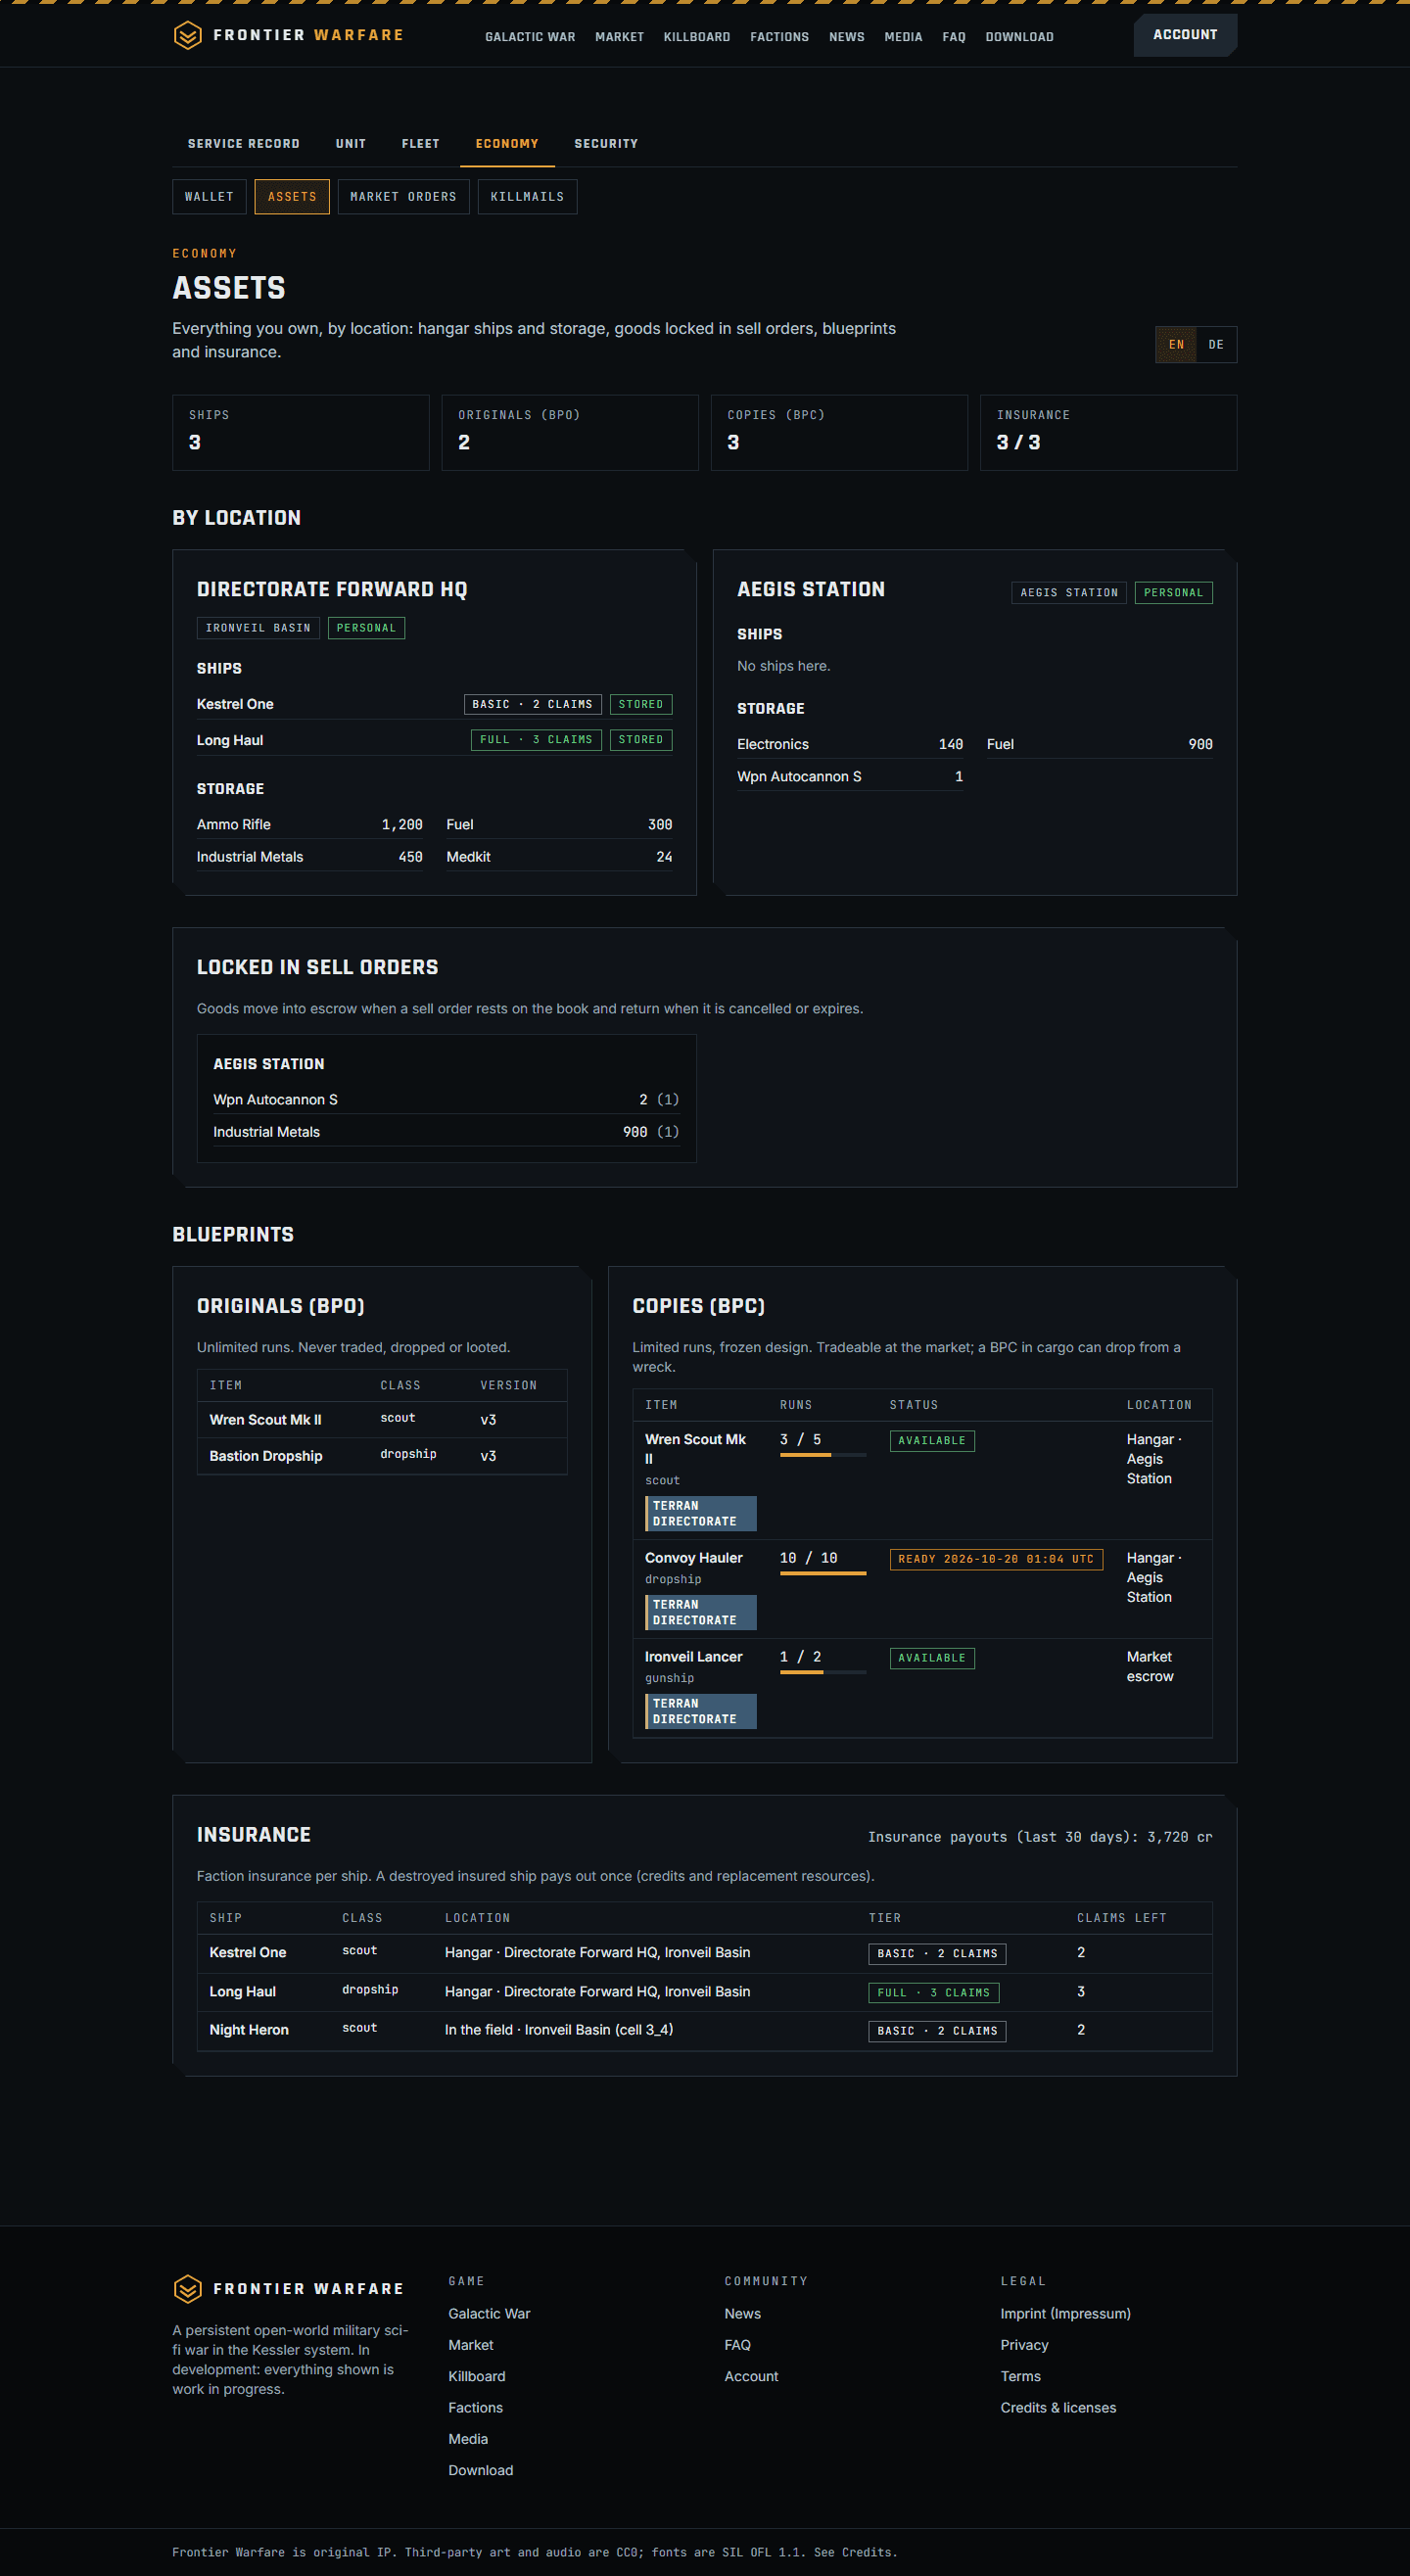Screen dimensions: 1410x2576
Task: Select the Wallet sub-tab
Action: (x=209, y=197)
